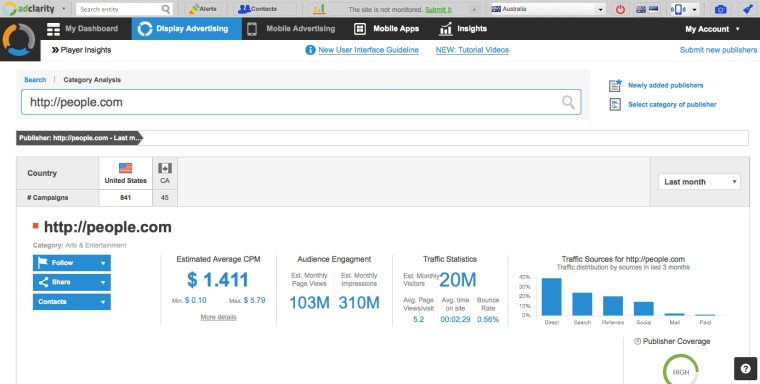Expand the My Account menu
760x384 pixels.
[712, 29]
